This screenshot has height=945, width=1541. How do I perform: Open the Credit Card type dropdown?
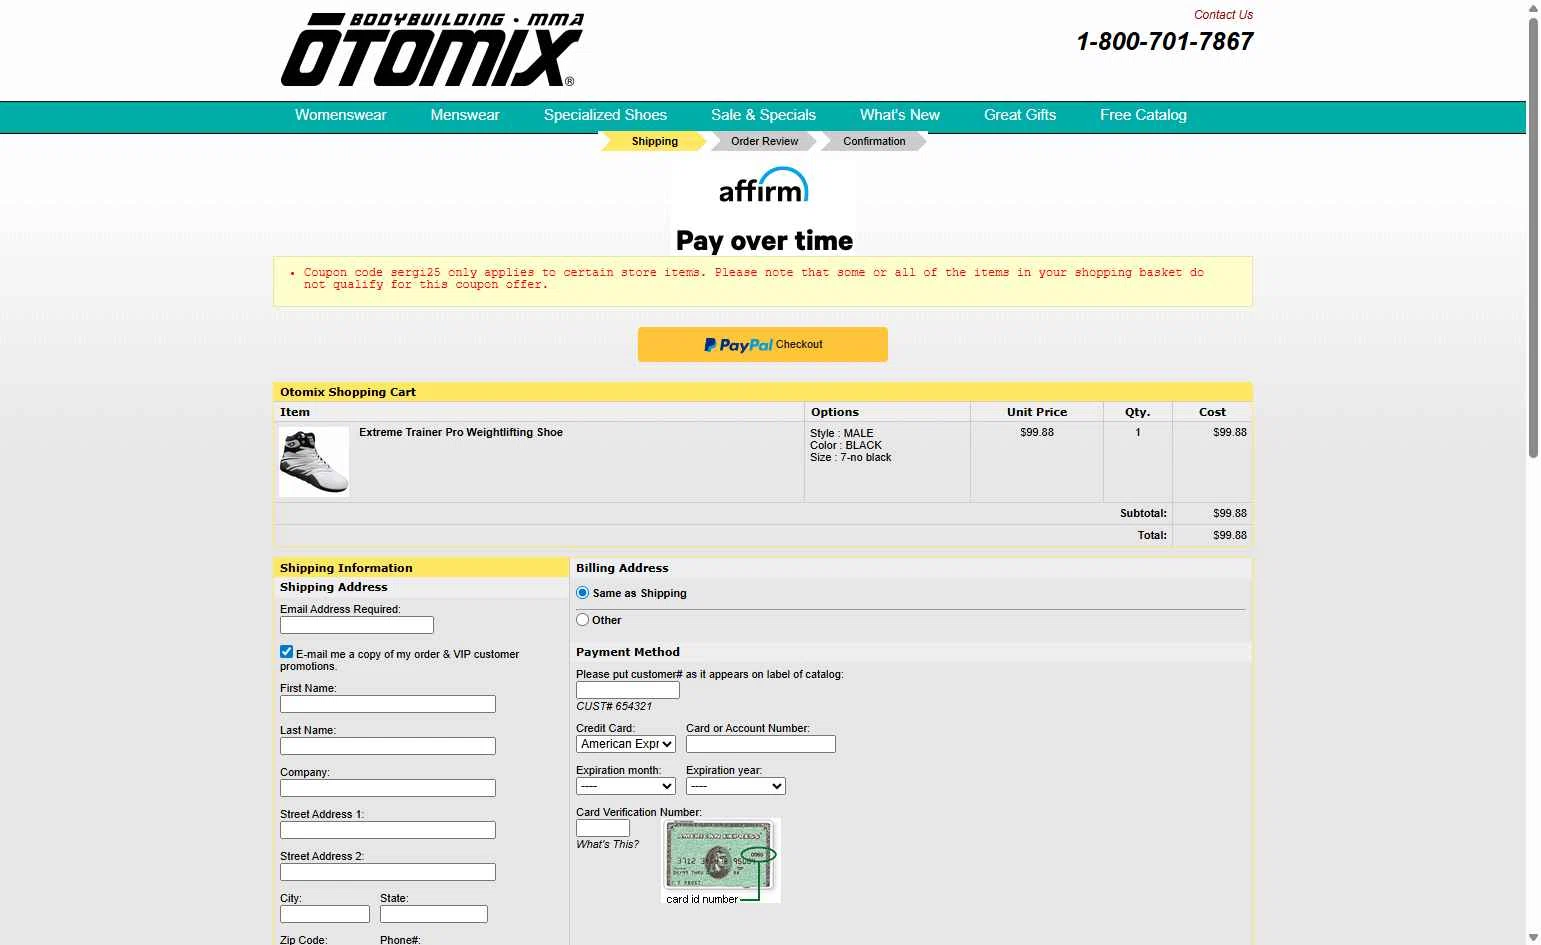tap(626, 744)
